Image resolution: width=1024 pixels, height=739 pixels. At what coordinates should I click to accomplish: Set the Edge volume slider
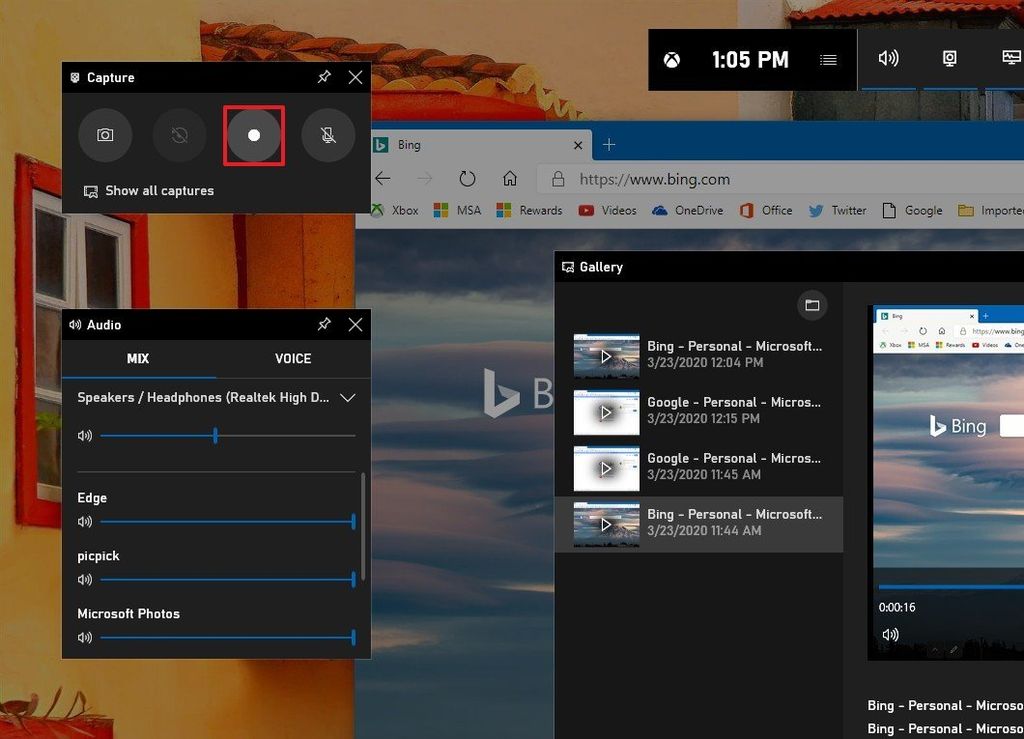point(228,522)
